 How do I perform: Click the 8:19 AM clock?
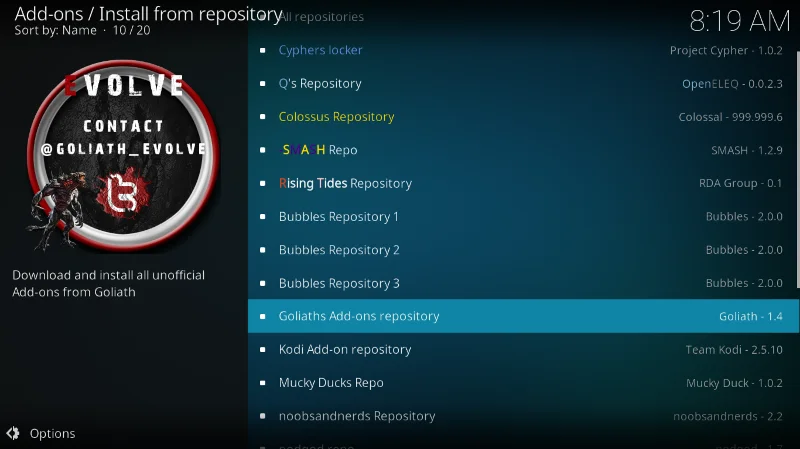coord(739,21)
